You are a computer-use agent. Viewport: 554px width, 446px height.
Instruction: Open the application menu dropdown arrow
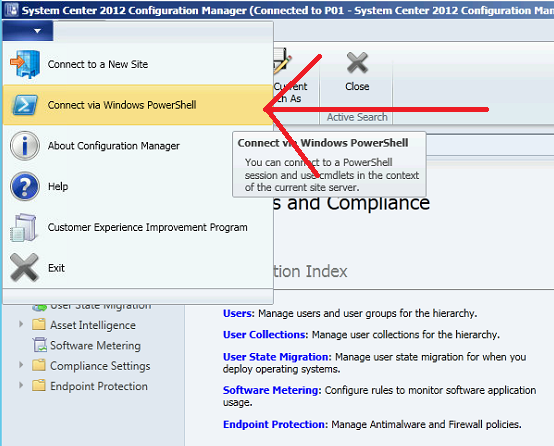coord(37,31)
